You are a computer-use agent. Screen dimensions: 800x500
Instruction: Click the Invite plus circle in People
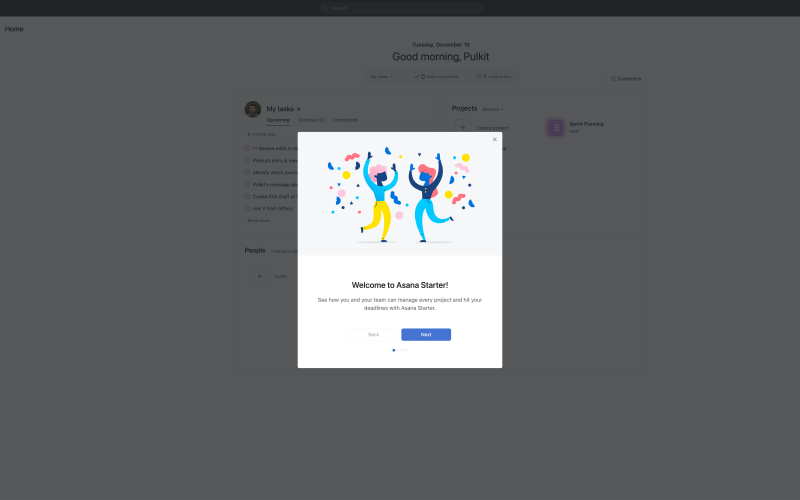pyautogui.click(x=259, y=276)
